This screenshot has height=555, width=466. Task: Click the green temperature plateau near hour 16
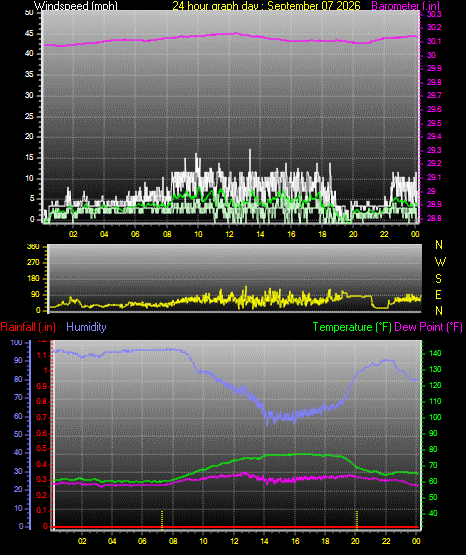click(x=295, y=454)
